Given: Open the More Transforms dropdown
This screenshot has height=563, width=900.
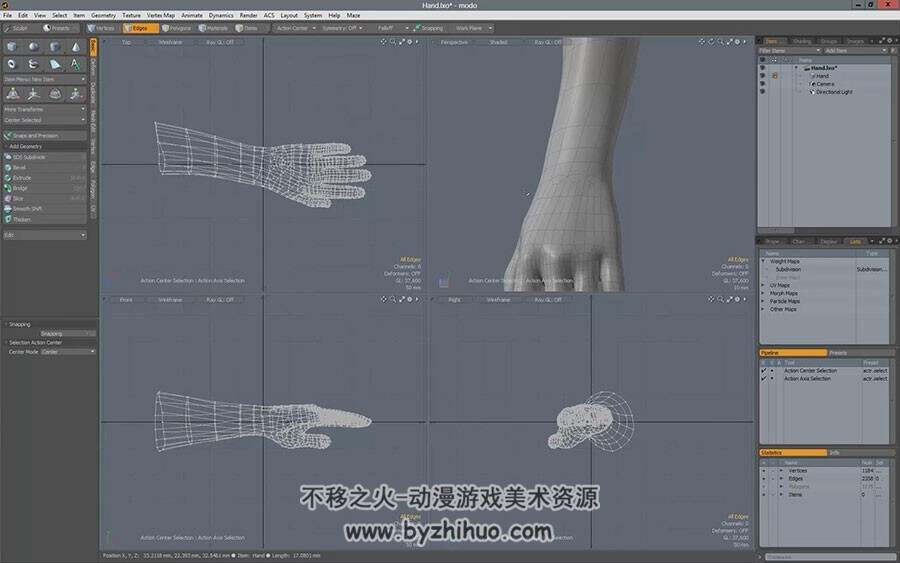Looking at the screenshot, I should click(45, 109).
